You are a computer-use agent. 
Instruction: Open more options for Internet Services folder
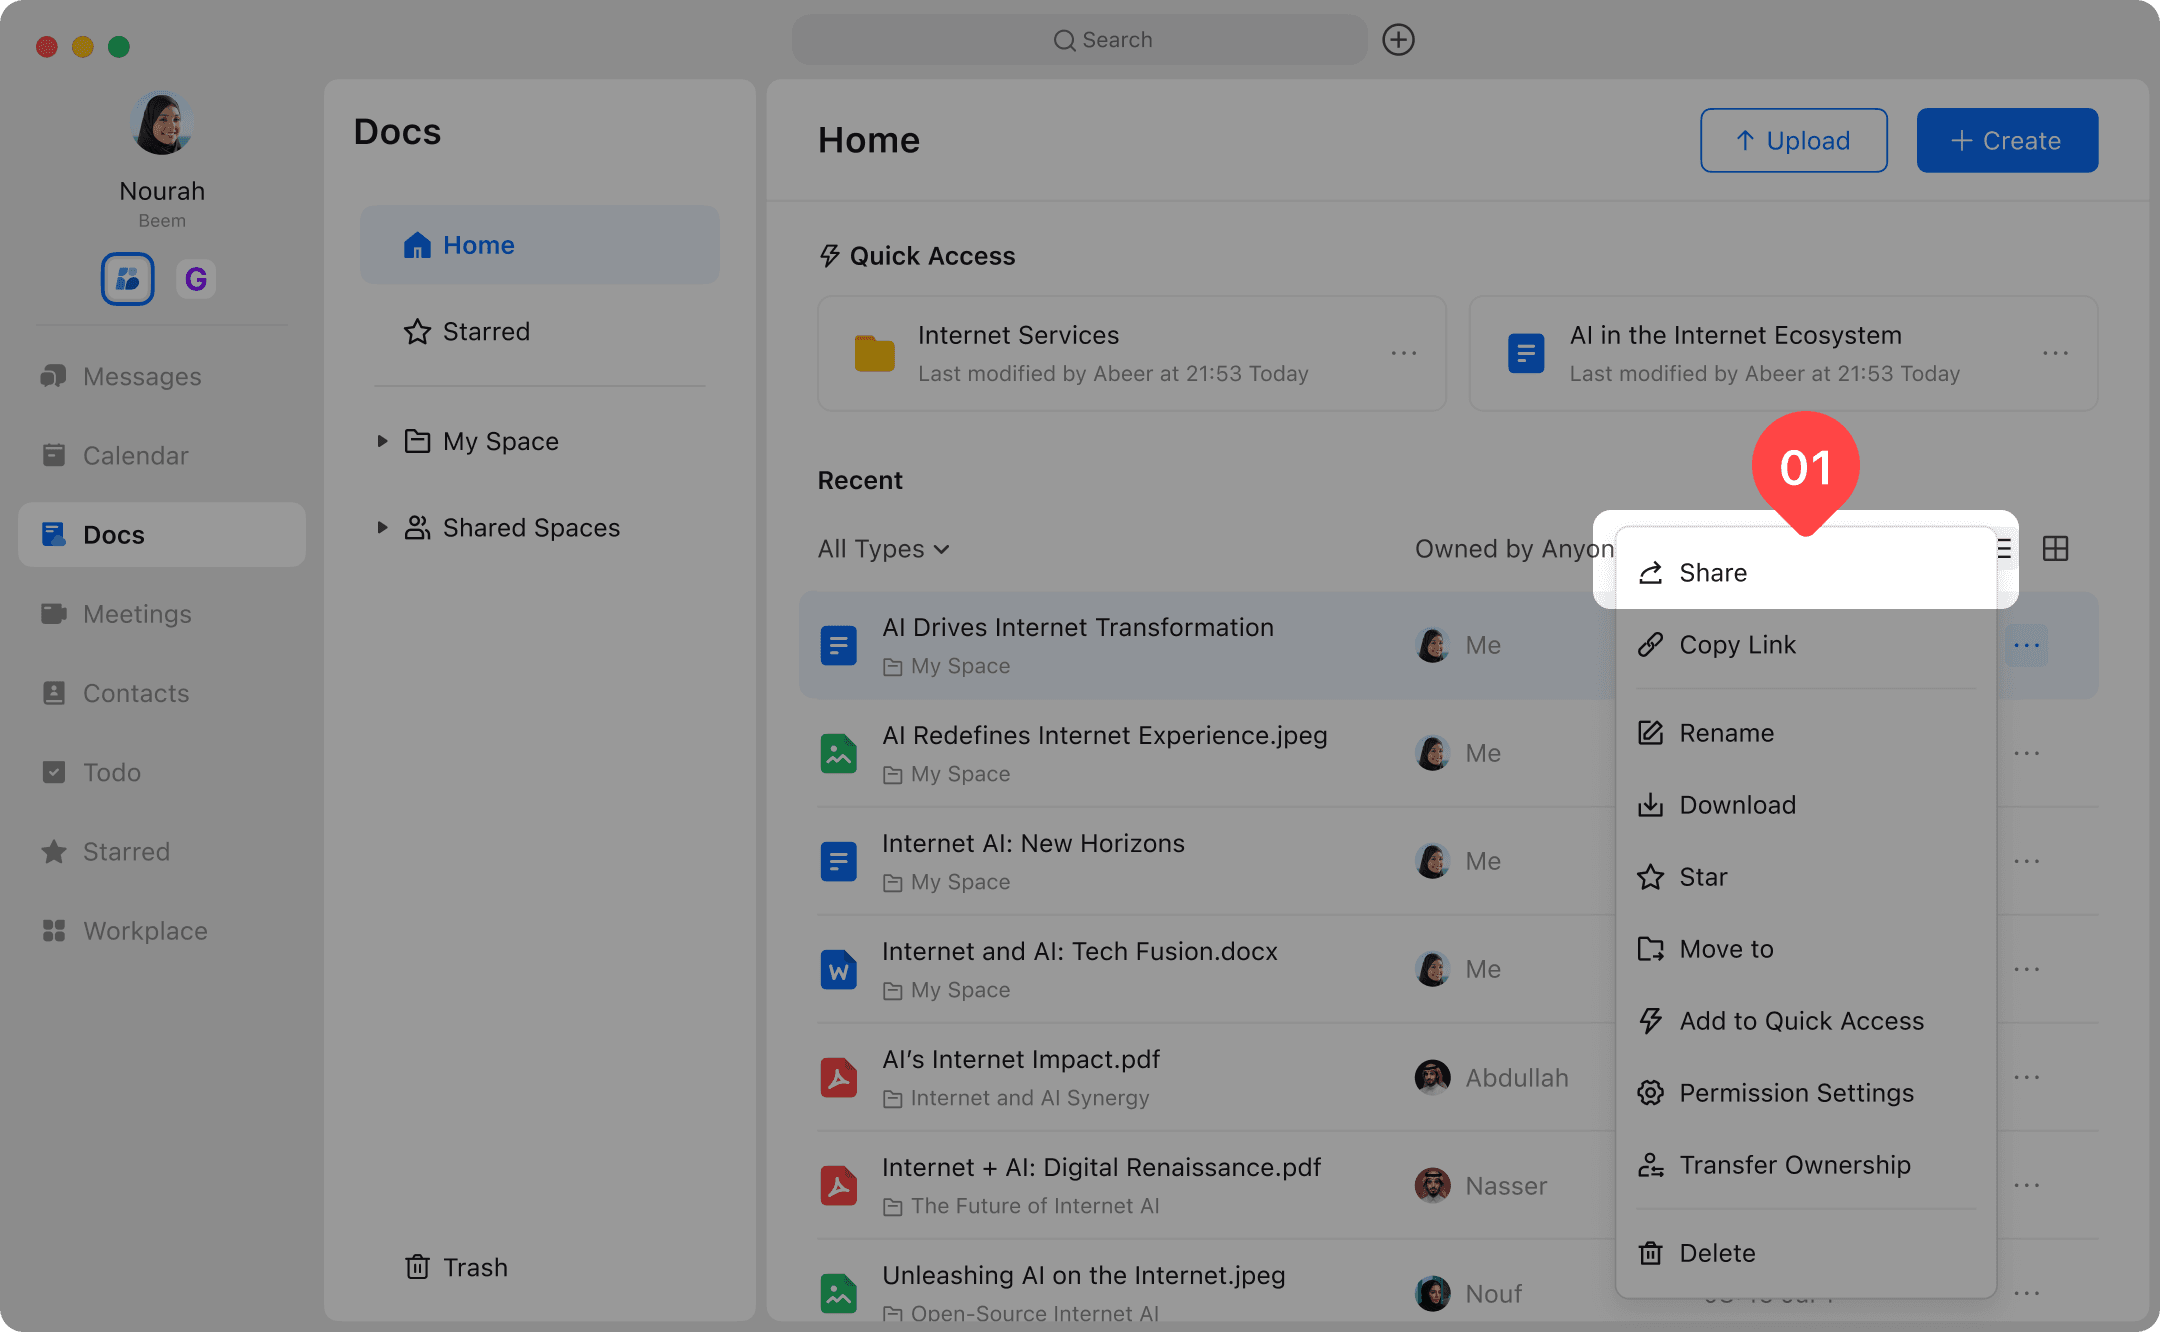pyautogui.click(x=1403, y=354)
